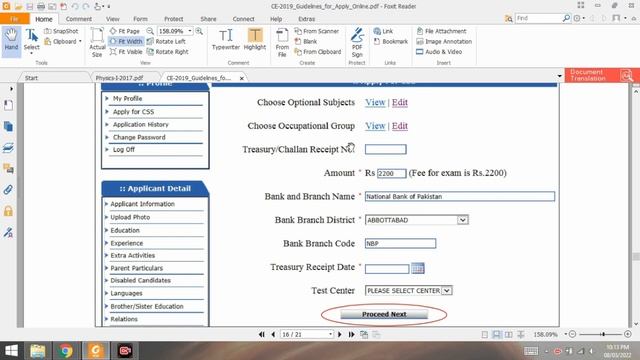Image resolution: width=640 pixels, height=360 pixels.
Task: Set view to Actual Size
Action: pos(97,42)
